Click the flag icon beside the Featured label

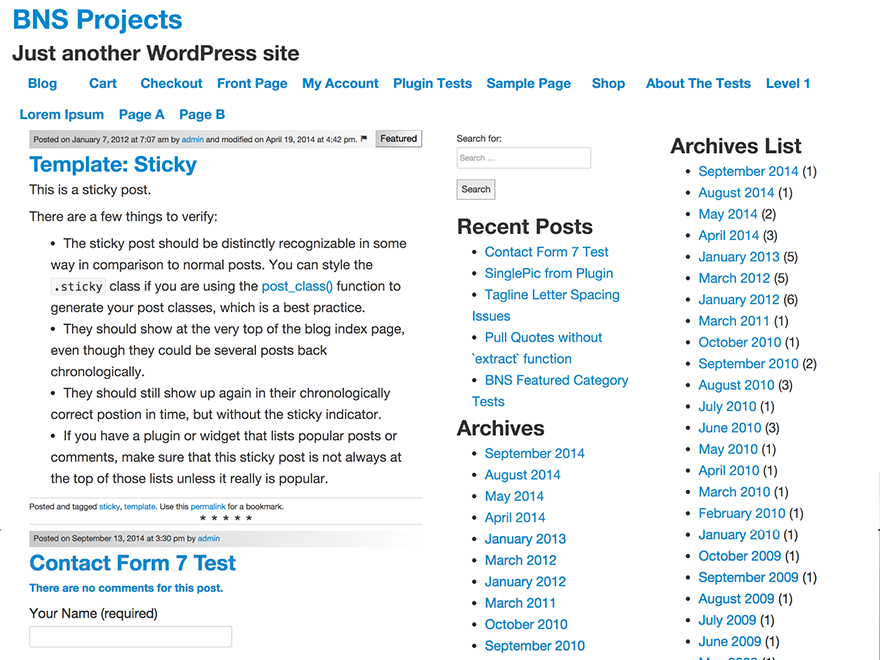tap(364, 139)
